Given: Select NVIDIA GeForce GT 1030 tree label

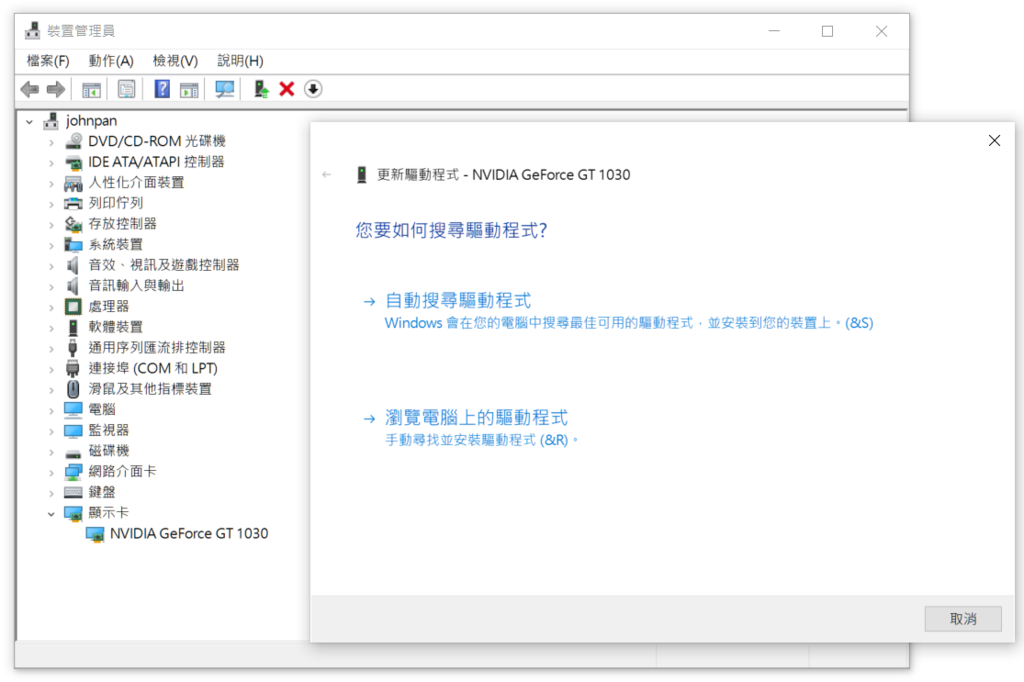Looking at the screenshot, I should (189, 534).
